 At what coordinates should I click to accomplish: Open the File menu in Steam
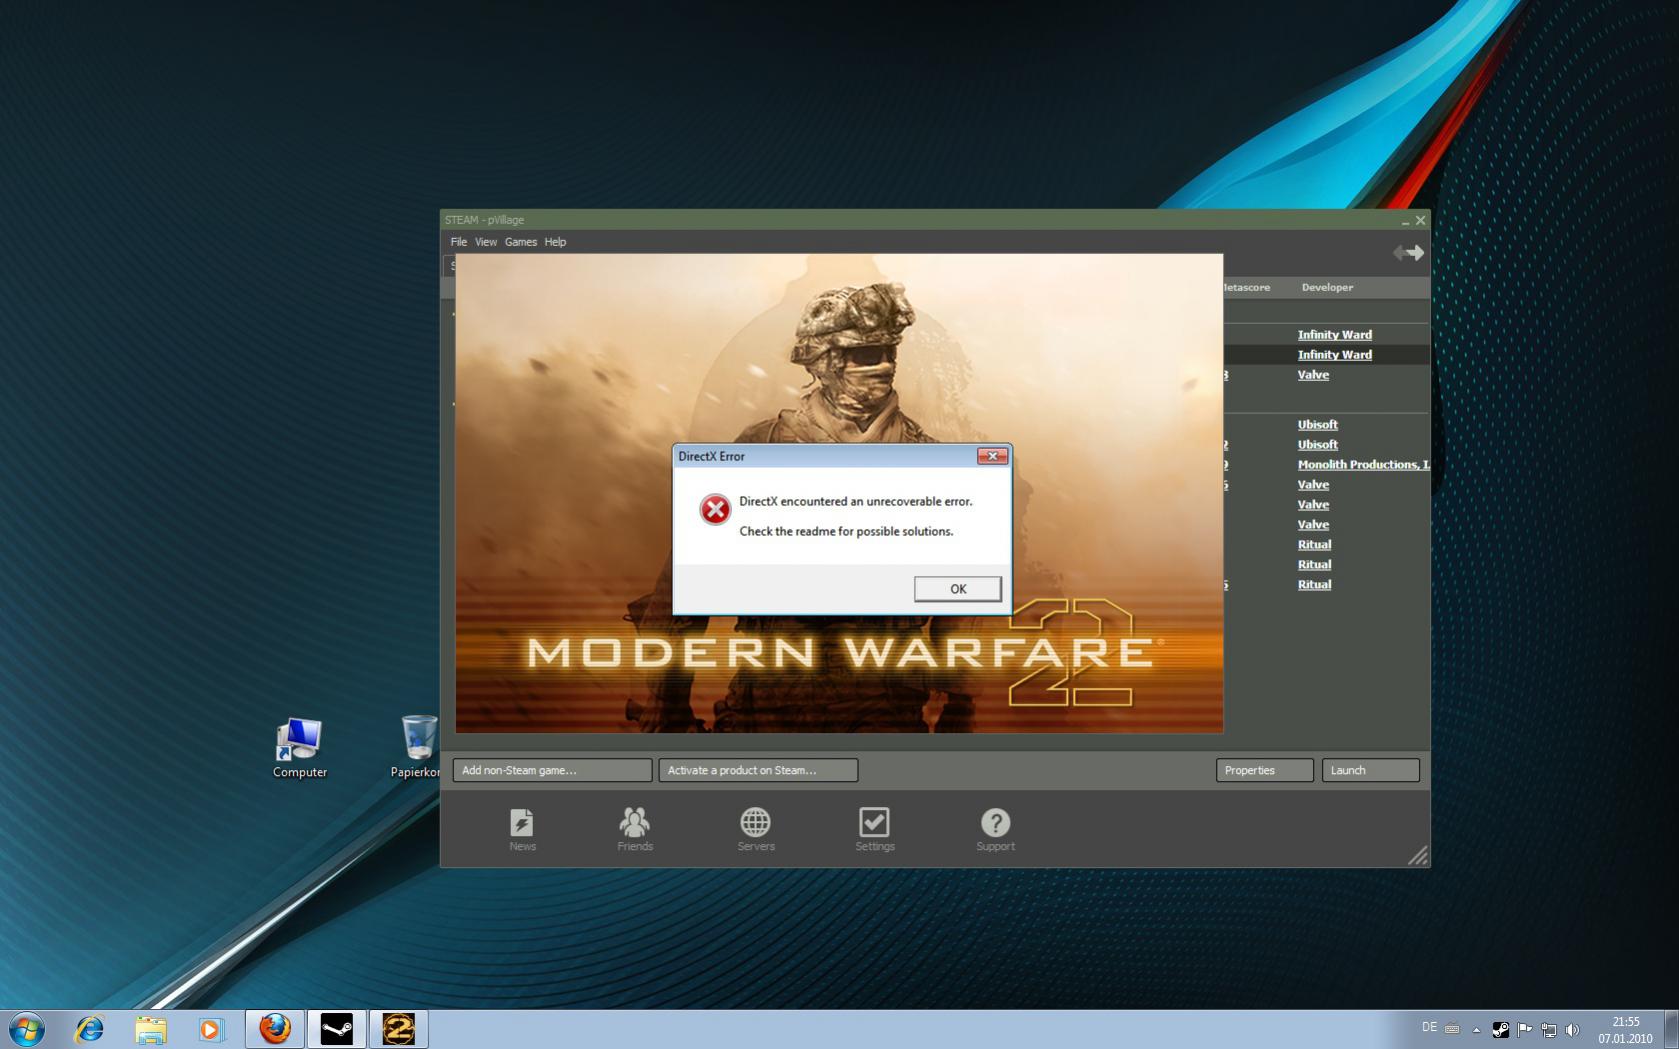[x=458, y=242]
